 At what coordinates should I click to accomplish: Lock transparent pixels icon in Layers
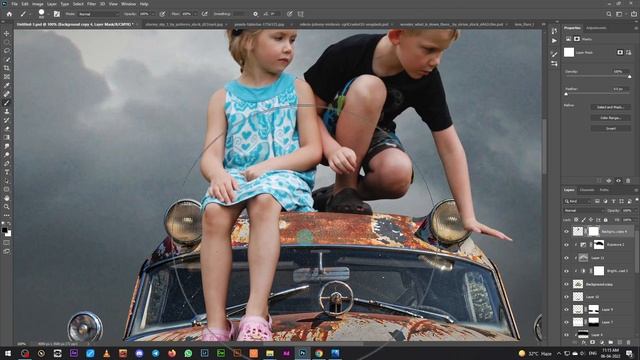(x=576, y=220)
